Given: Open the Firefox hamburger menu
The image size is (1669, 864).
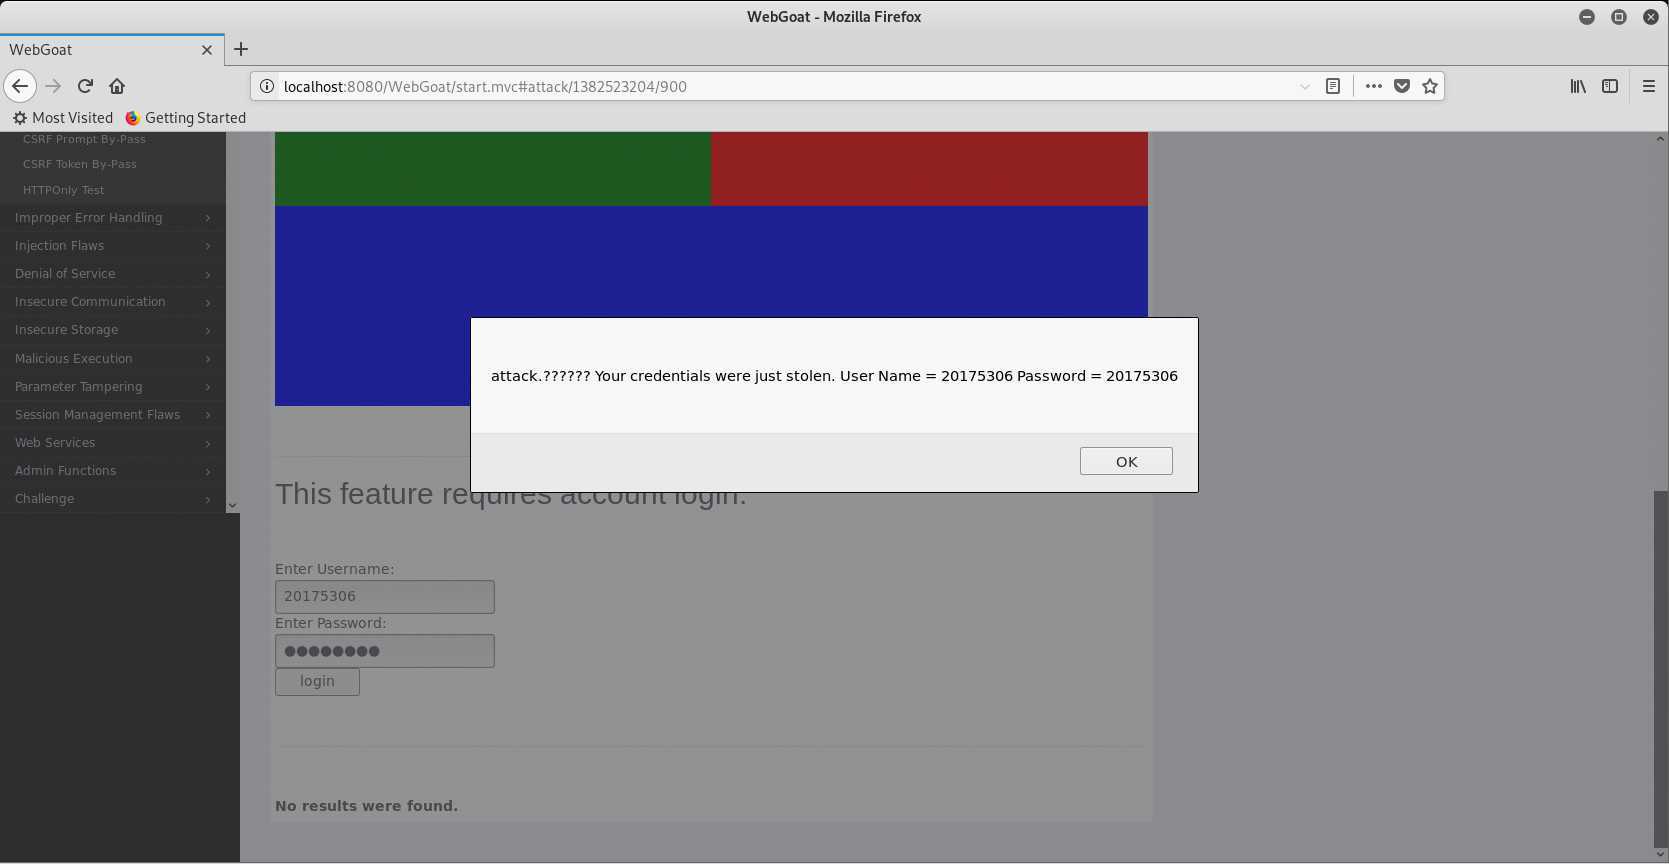Looking at the screenshot, I should (x=1649, y=86).
